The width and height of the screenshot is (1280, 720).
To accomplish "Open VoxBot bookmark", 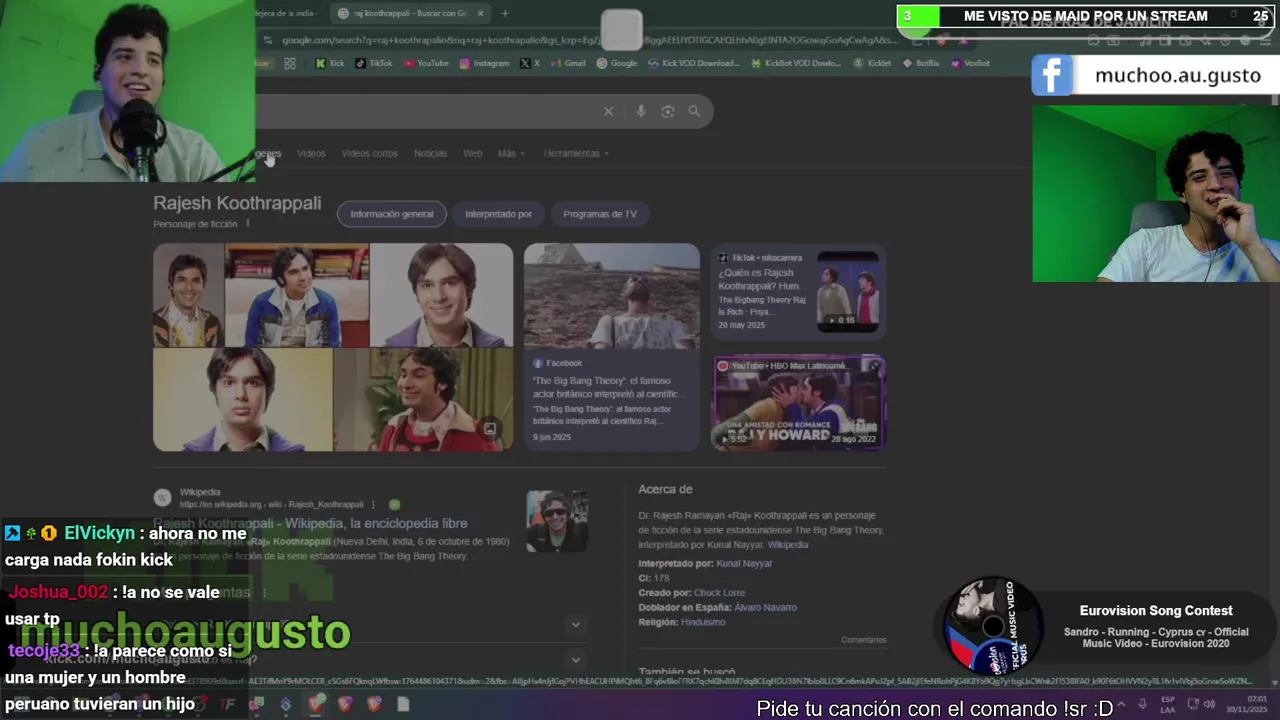I will (x=970, y=63).
